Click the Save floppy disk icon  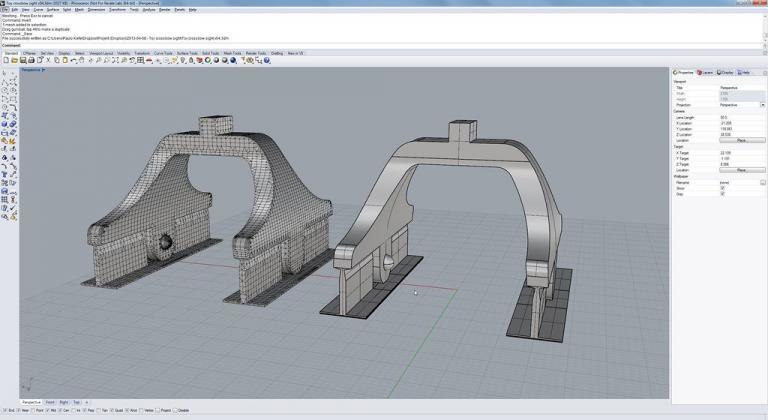point(23,60)
